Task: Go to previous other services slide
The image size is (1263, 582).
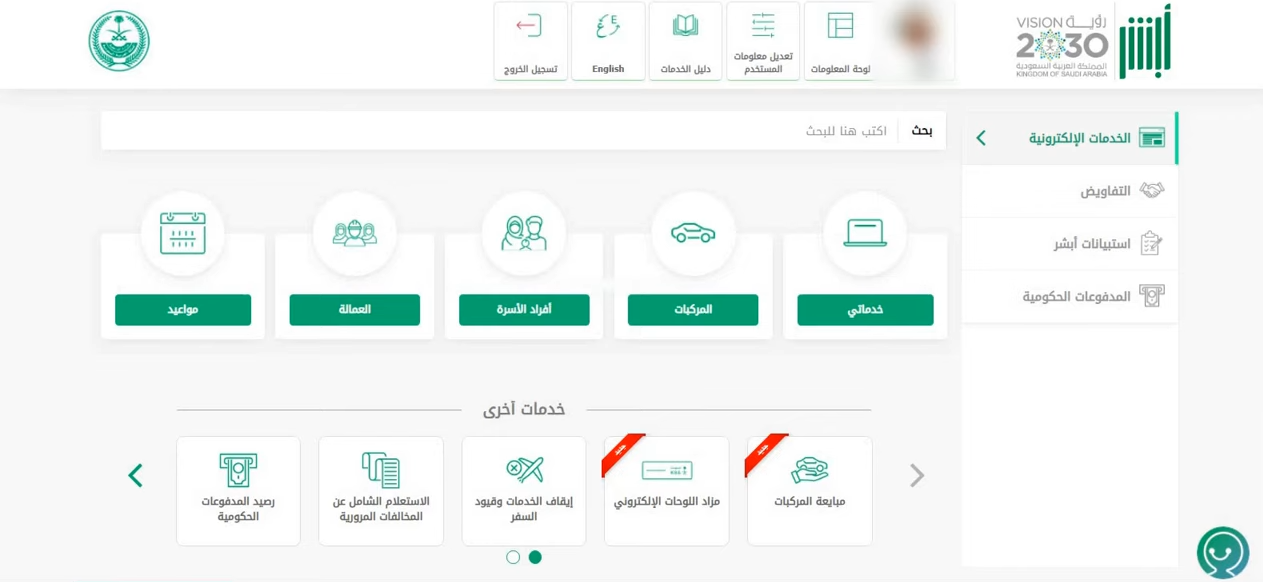Action: [917, 475]
